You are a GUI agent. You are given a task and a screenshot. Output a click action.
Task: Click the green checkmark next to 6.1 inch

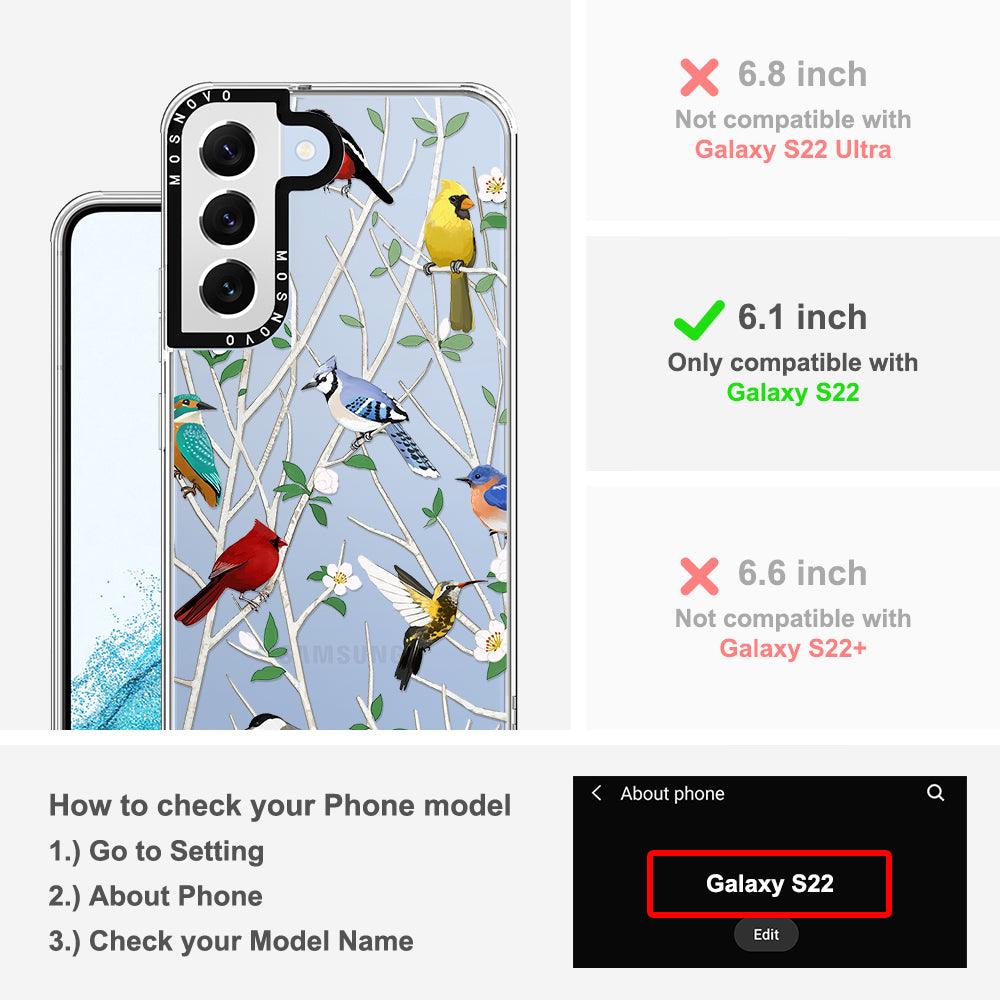tap(699, 320)
